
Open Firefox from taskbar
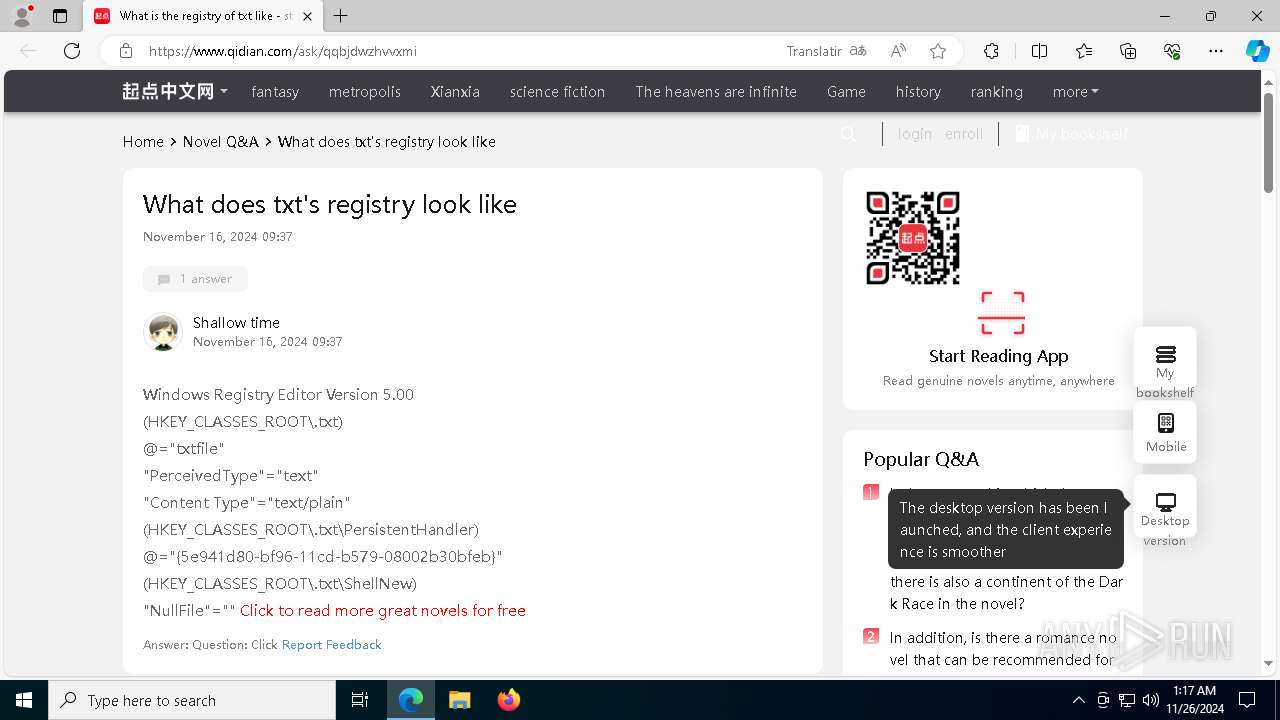[508, 700]
